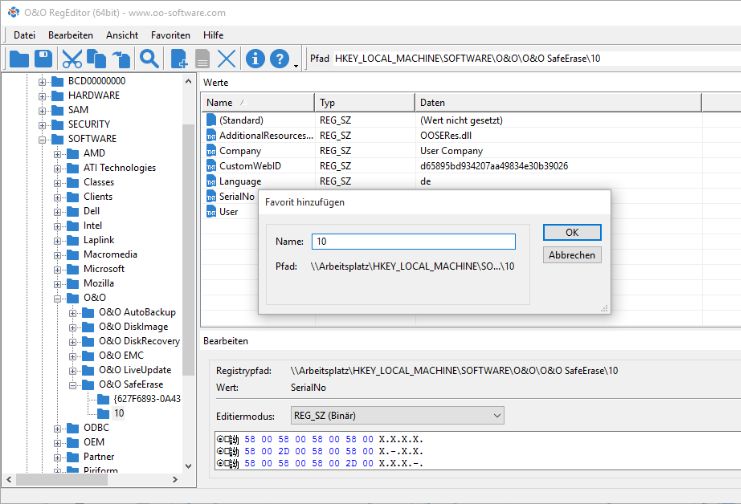This screenshot has height=504, width=741.
Task: Expand the O&O AutoBackup node
Action: click(x=73, y=313)
